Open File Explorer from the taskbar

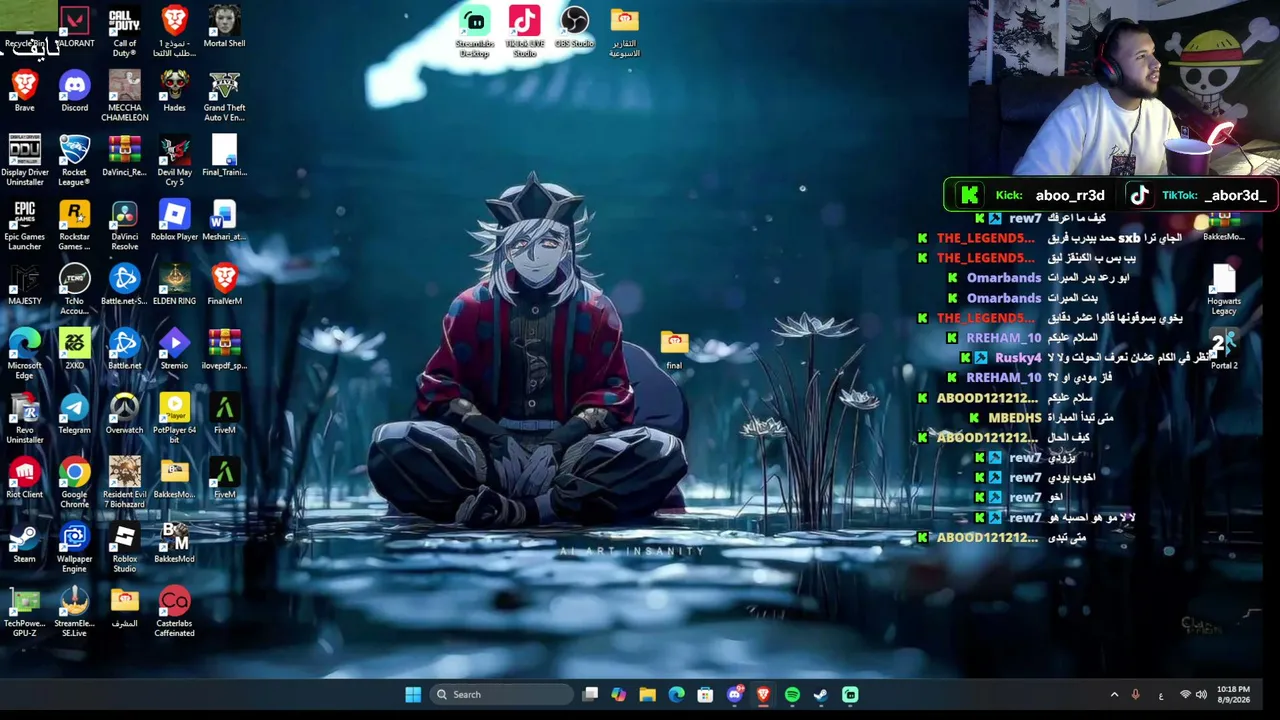(648, 695)
